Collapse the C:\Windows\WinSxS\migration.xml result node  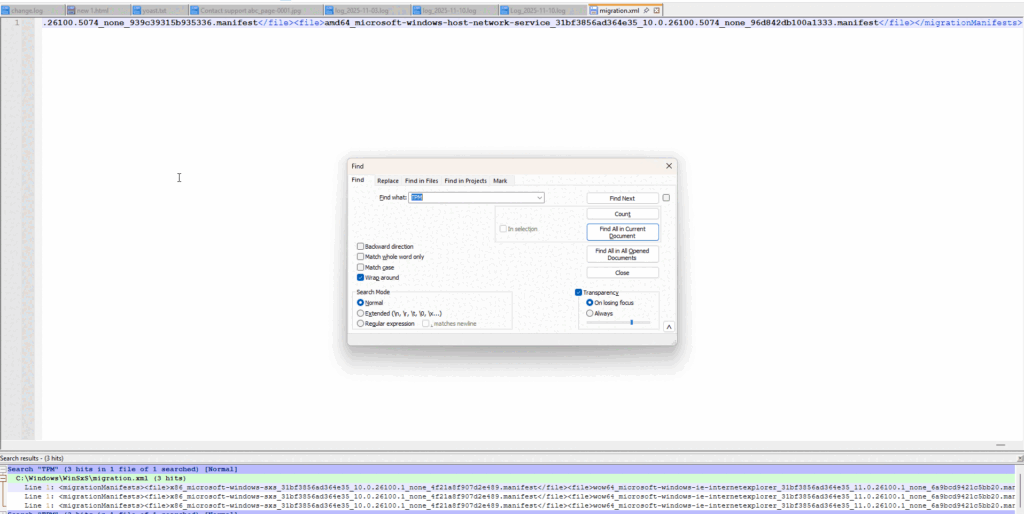[x=4, y=479]
